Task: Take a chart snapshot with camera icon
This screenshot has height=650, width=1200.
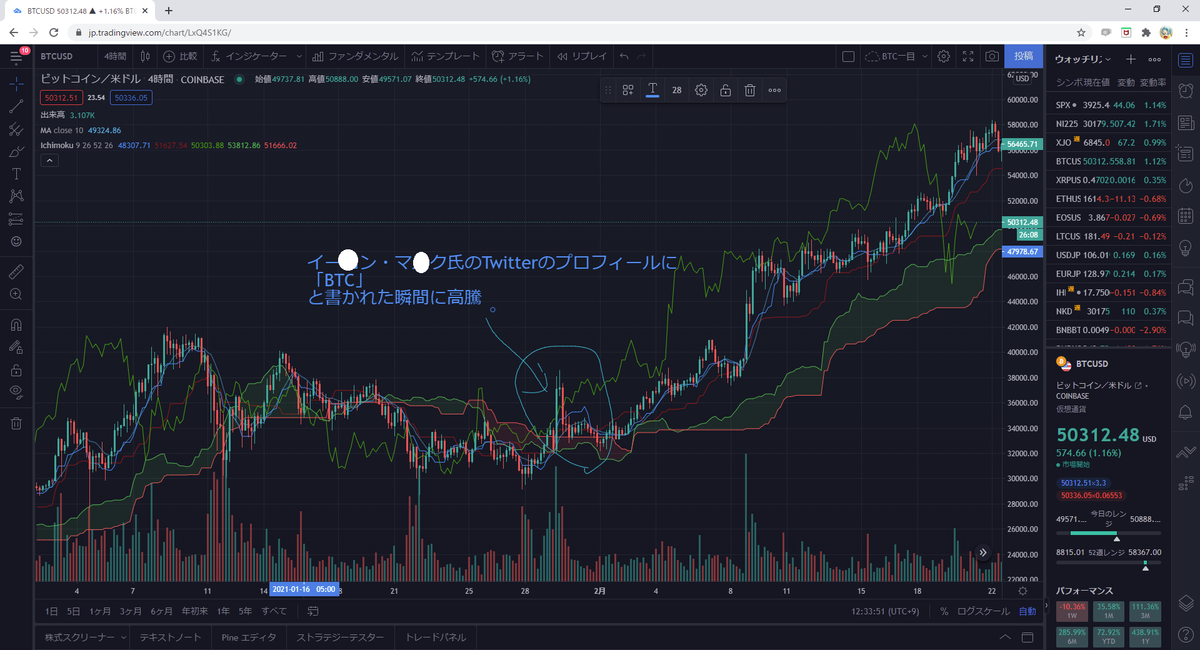Action: (991, 57)
